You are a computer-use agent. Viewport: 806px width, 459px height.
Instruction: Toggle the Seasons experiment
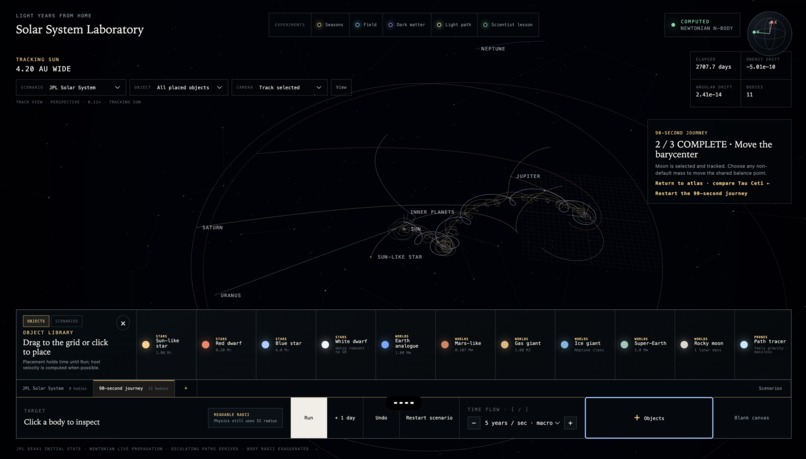pyautogui.click(x=330, y=25)
